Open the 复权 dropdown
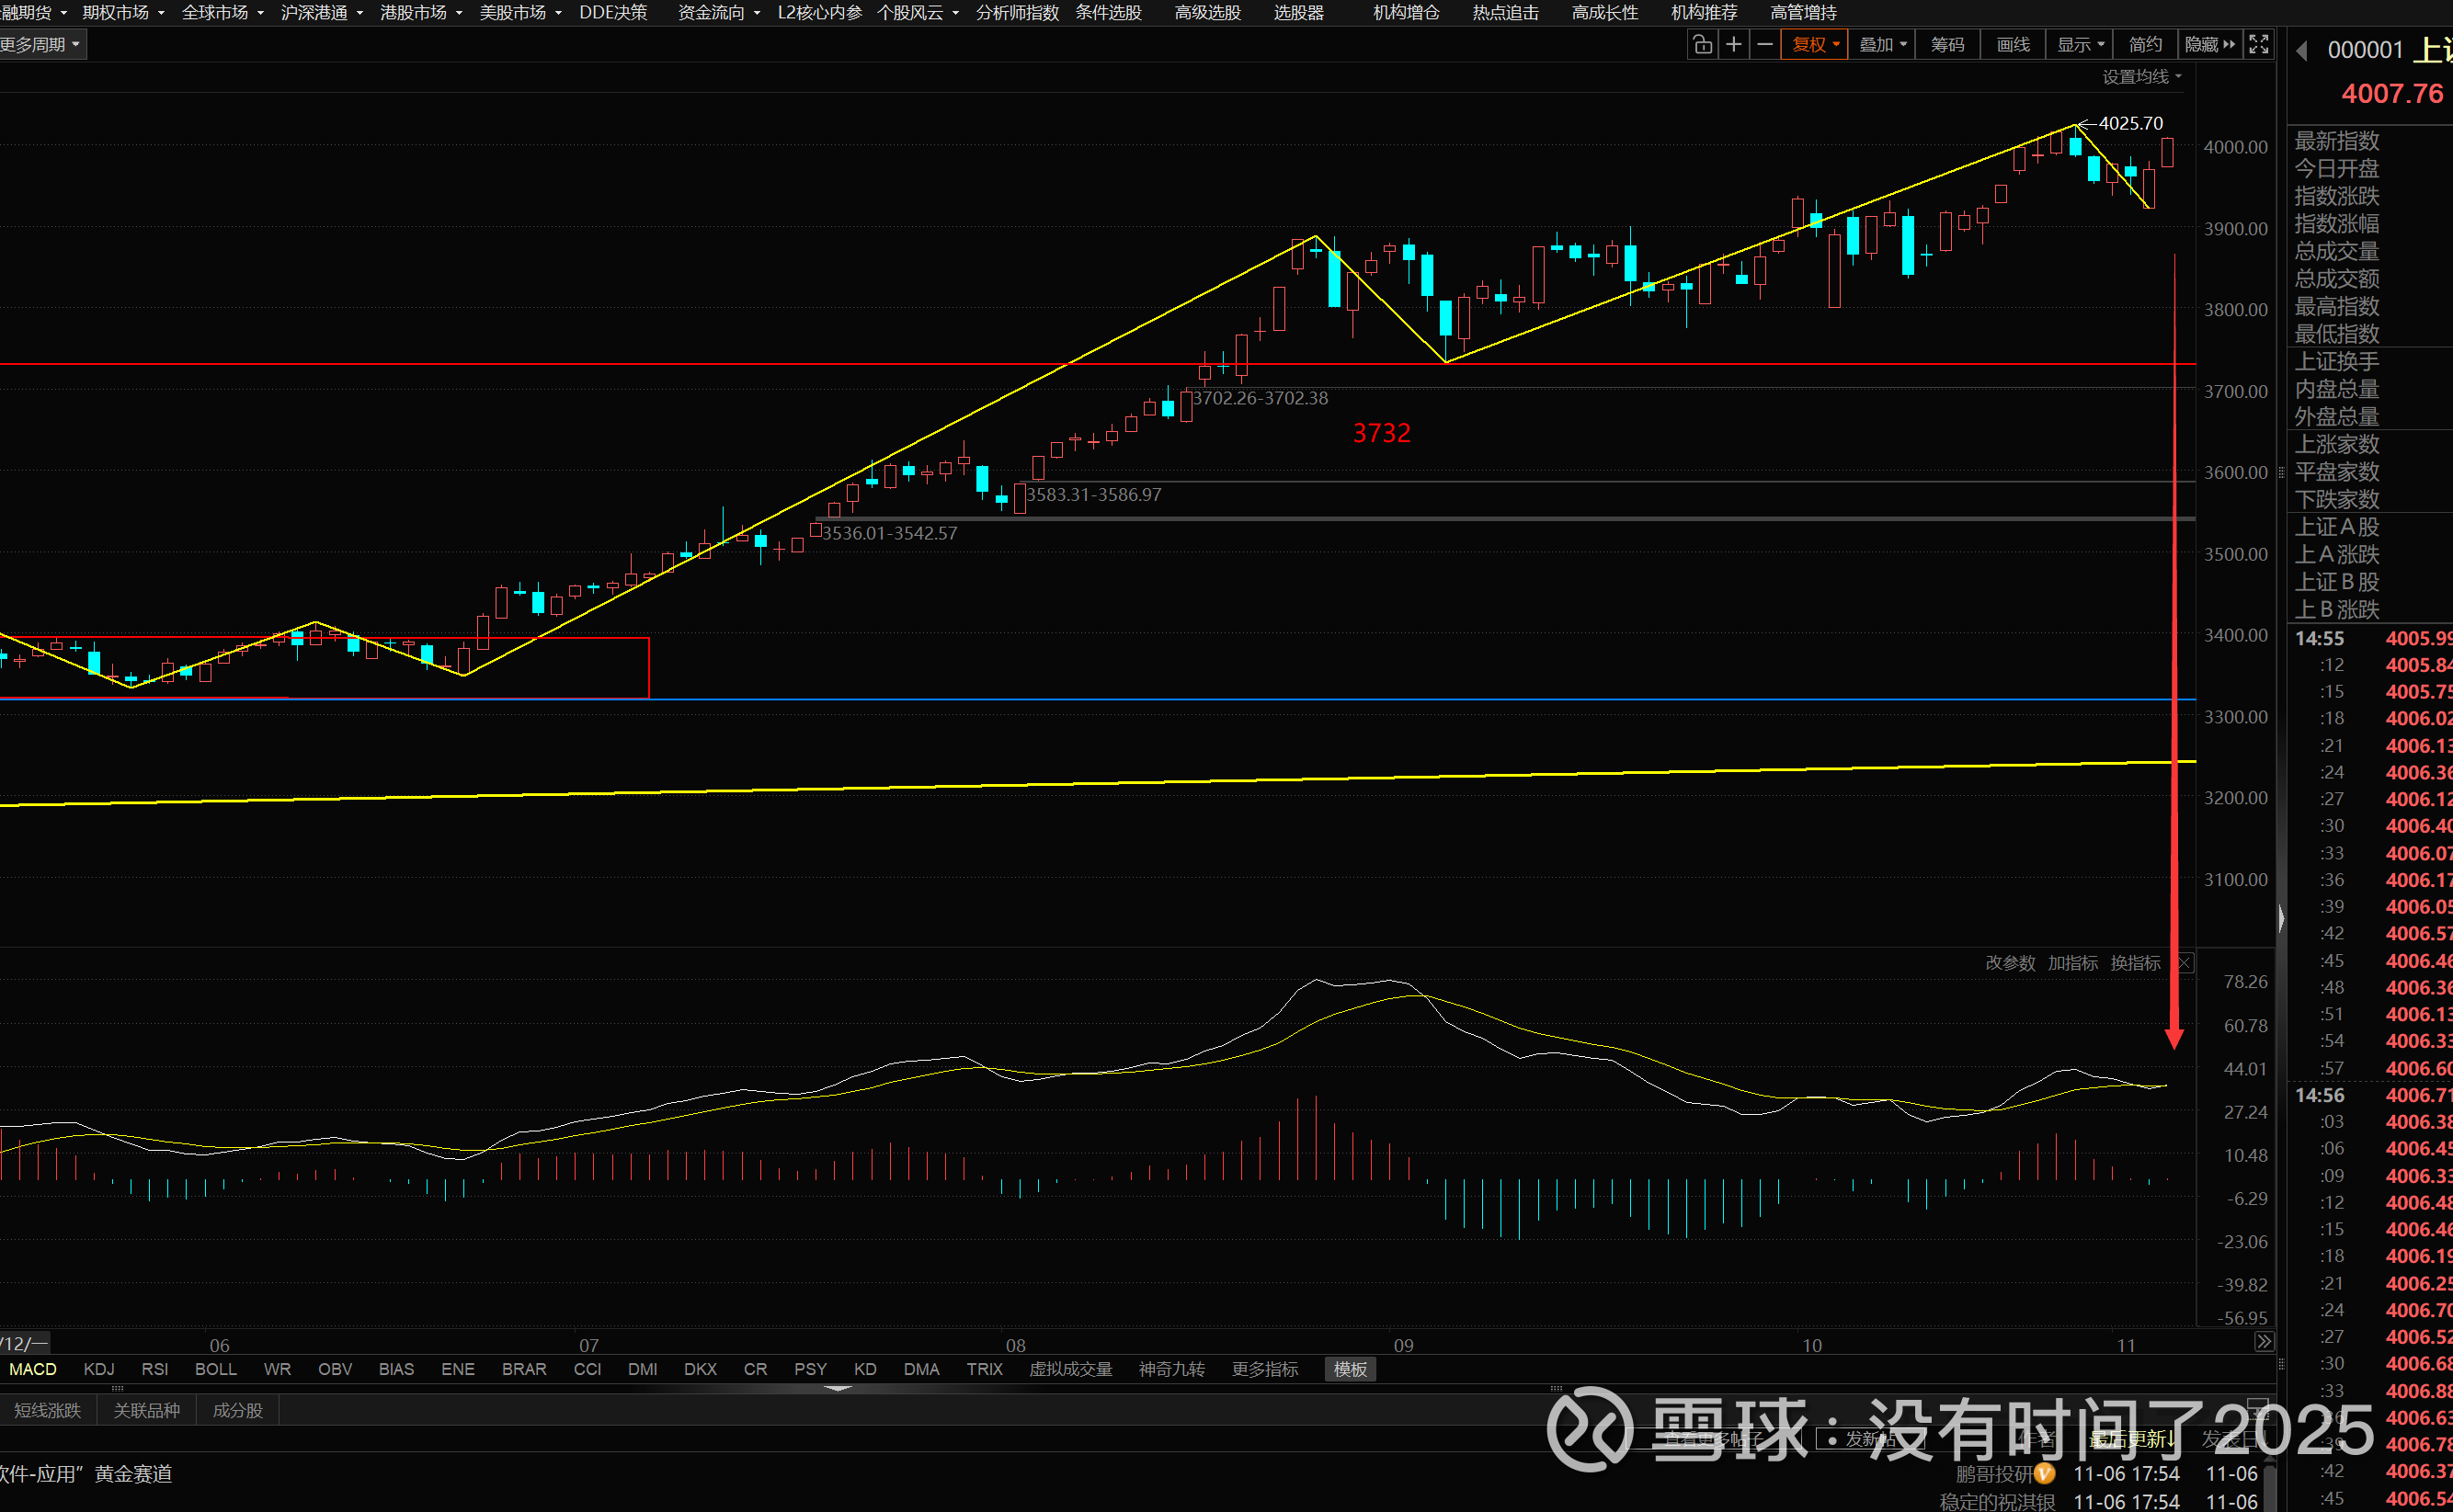2453x1512 pixels. 1815,45
